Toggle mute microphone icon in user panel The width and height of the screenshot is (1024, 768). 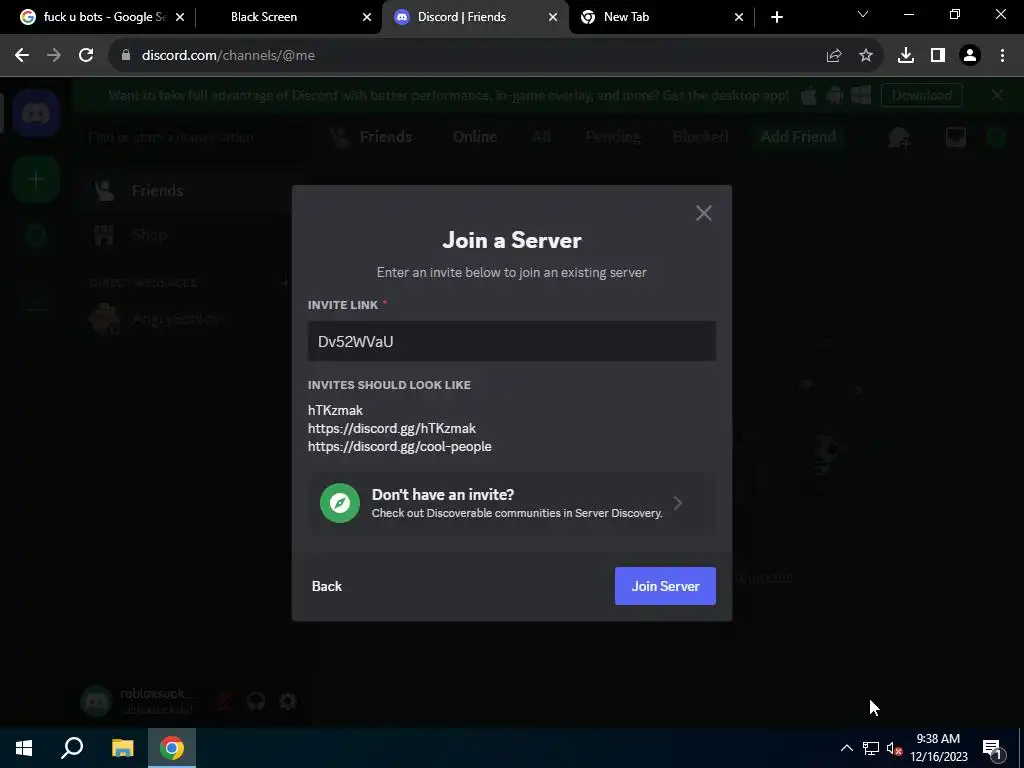(x=225, y=701)
